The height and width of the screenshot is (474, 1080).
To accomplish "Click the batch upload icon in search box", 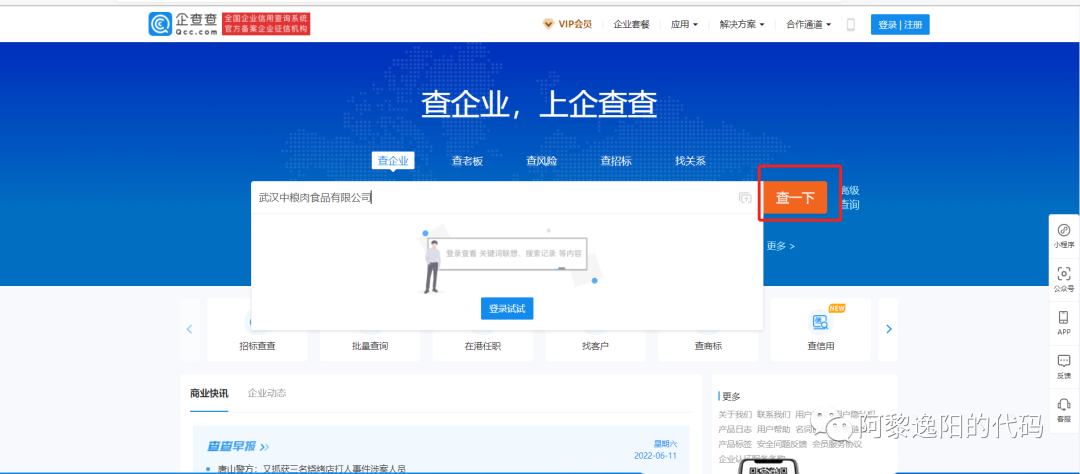I will [x=745, y=198].
